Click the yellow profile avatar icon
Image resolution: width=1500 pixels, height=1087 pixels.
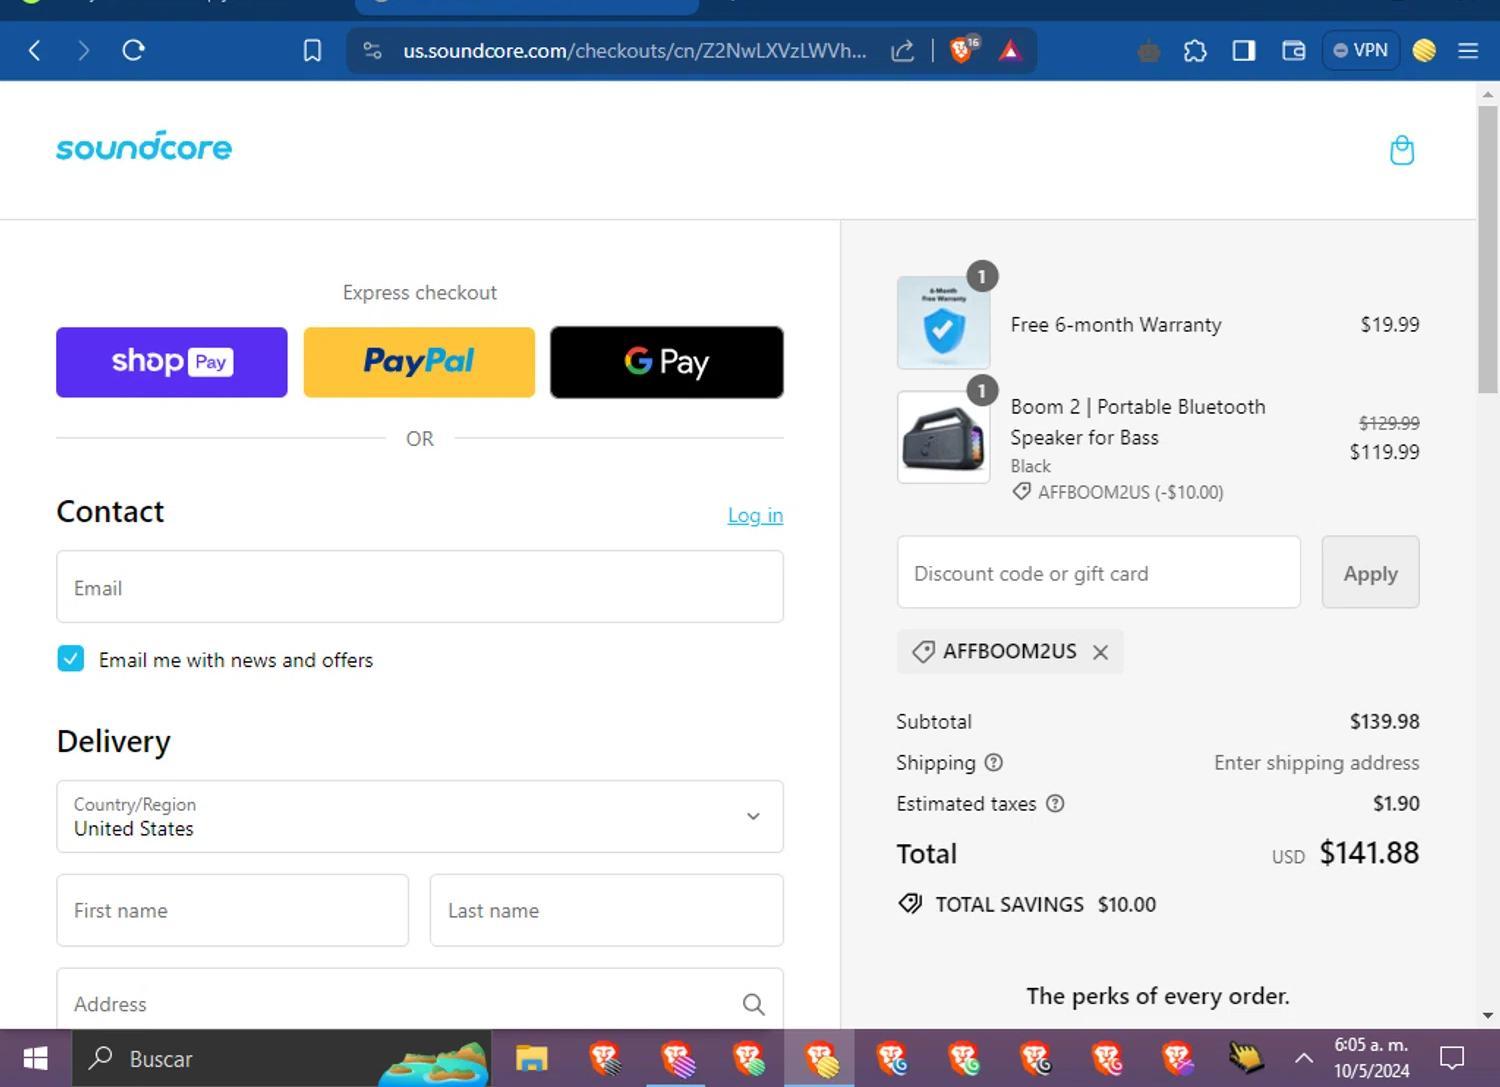(1424, 50)
